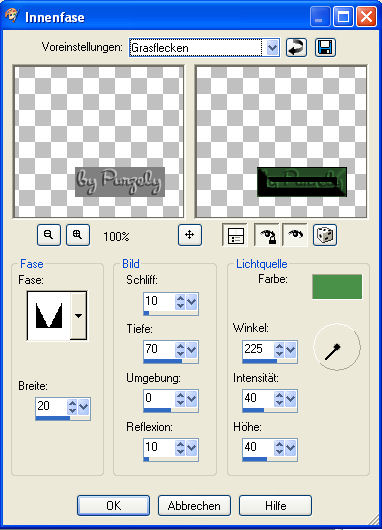Open the Reflexion slider dropdown arrow
382x530 pixels.
tap(192, 448)
